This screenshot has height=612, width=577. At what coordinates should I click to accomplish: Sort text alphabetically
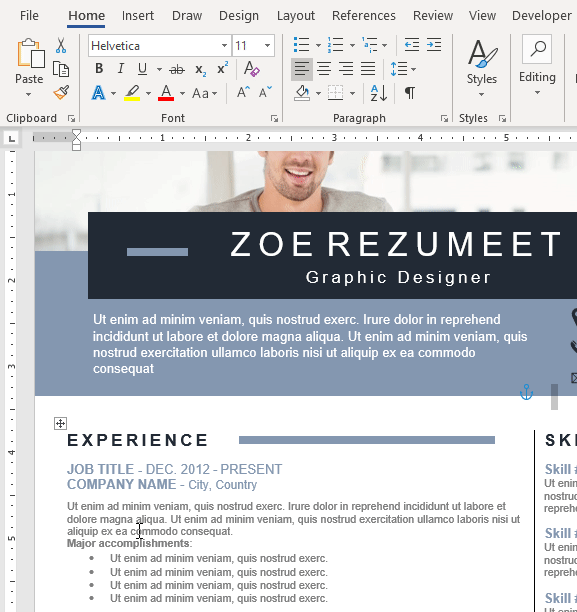tap(379, 93)
